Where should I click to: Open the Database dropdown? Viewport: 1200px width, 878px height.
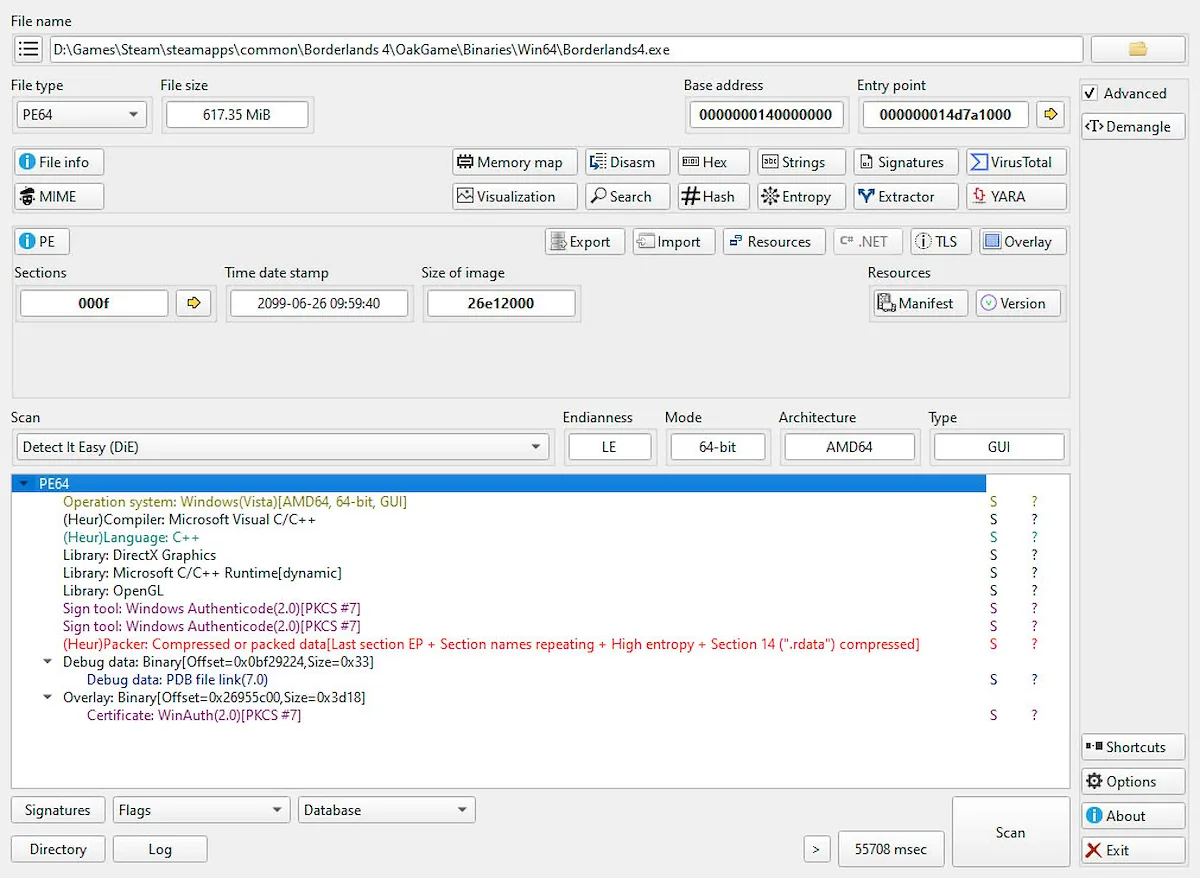(387, 810)
